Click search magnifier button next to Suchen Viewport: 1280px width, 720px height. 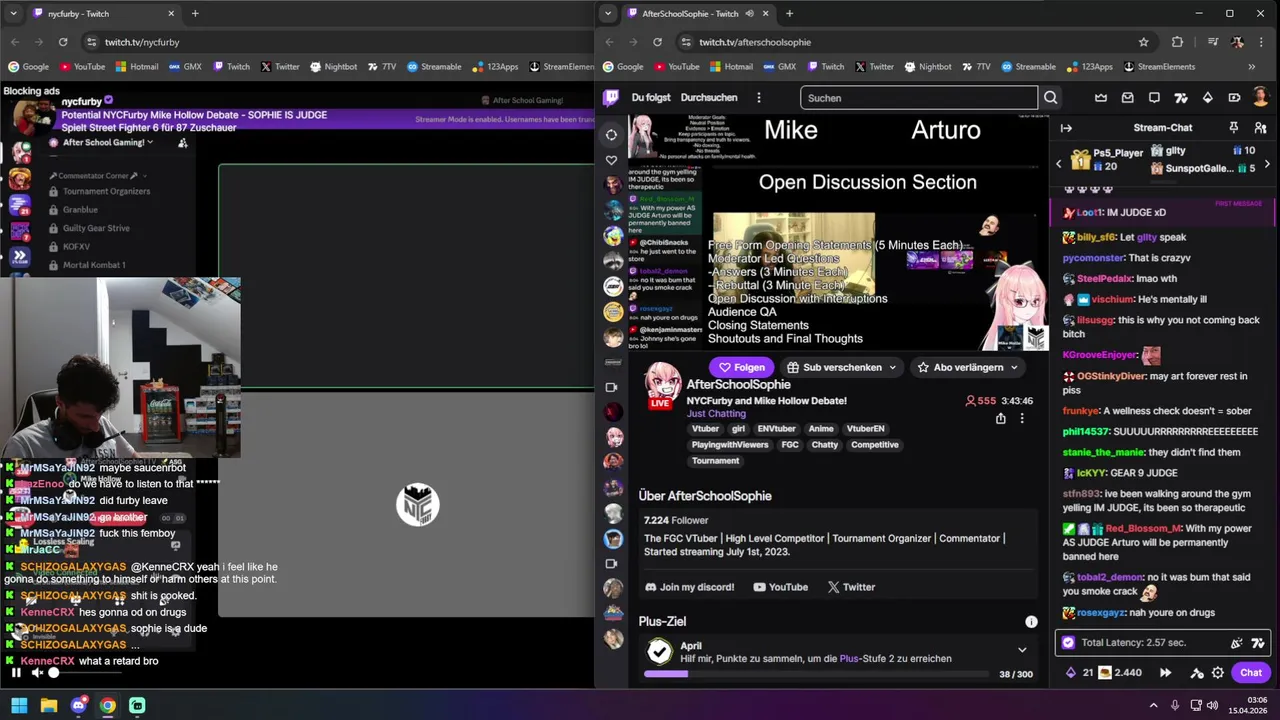click(1050, 98)
